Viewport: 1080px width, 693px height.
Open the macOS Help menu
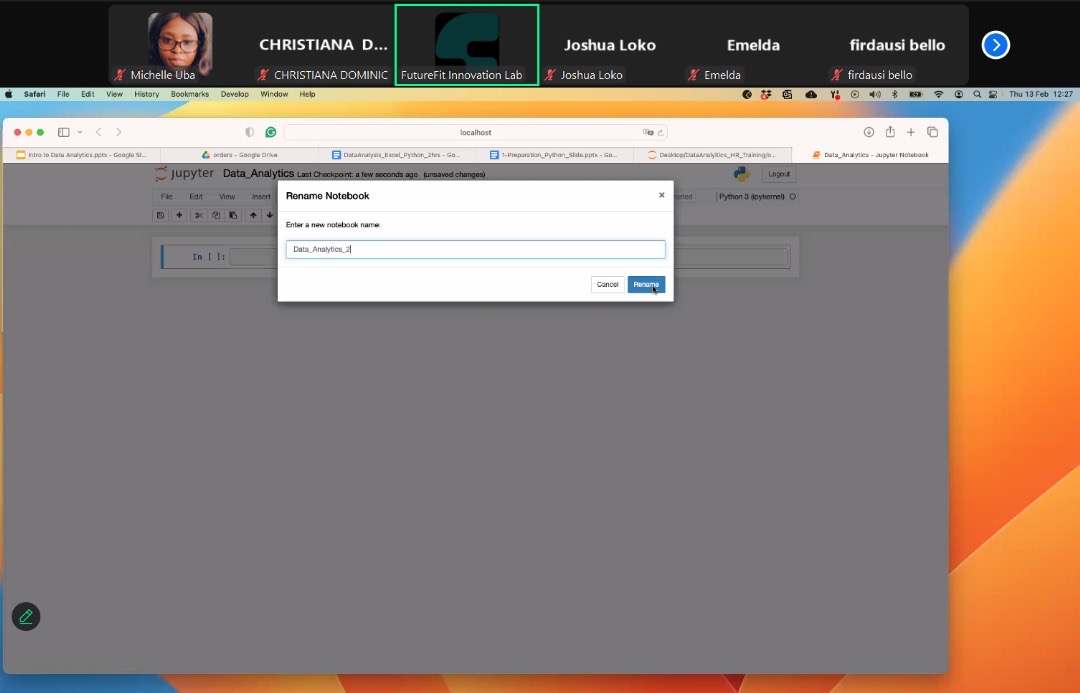click(307, 94)
